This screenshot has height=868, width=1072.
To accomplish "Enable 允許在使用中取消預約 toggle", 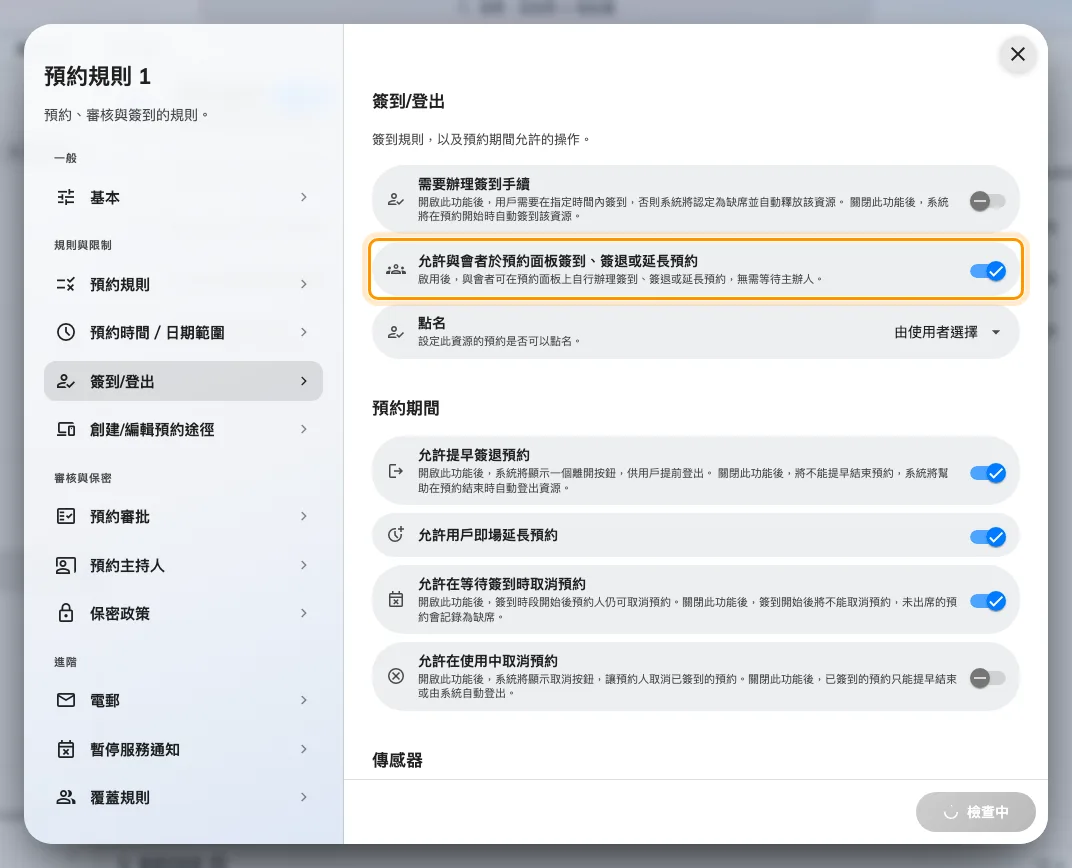I will click(x=988, y=678).
